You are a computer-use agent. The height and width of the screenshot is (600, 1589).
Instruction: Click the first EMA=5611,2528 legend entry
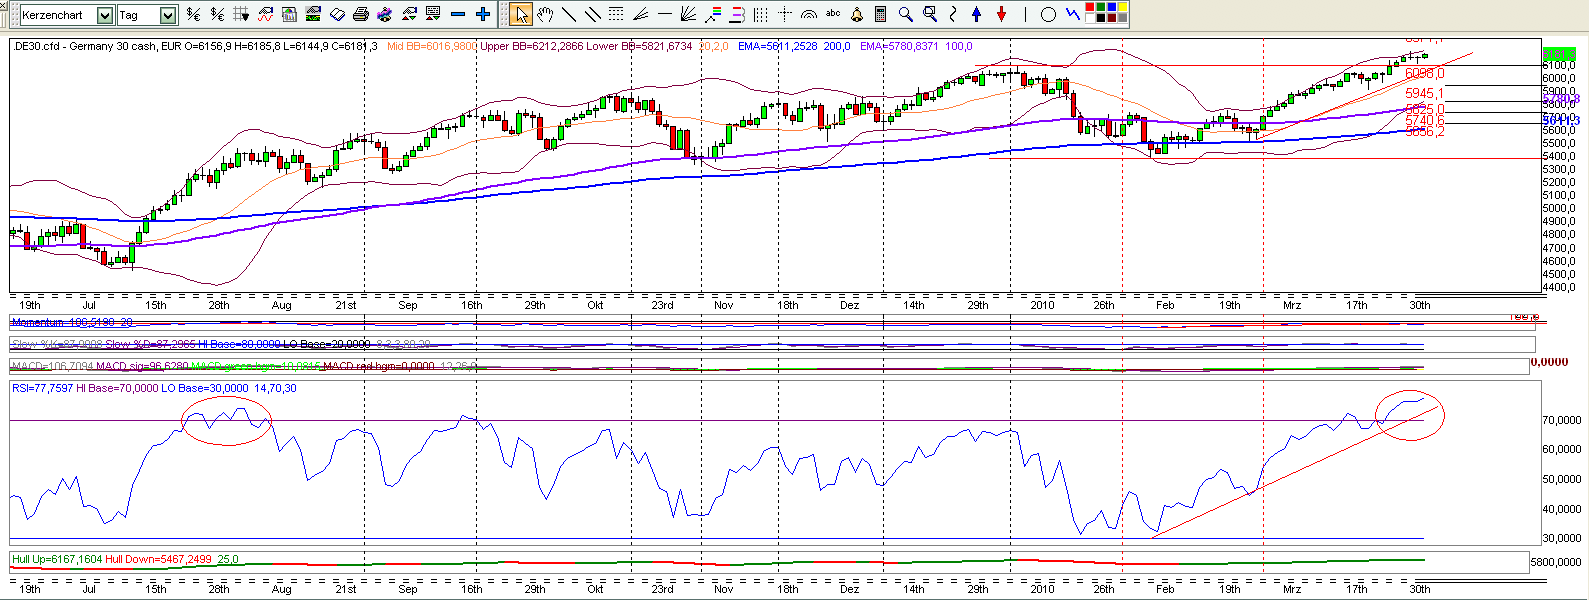[794, 46]
